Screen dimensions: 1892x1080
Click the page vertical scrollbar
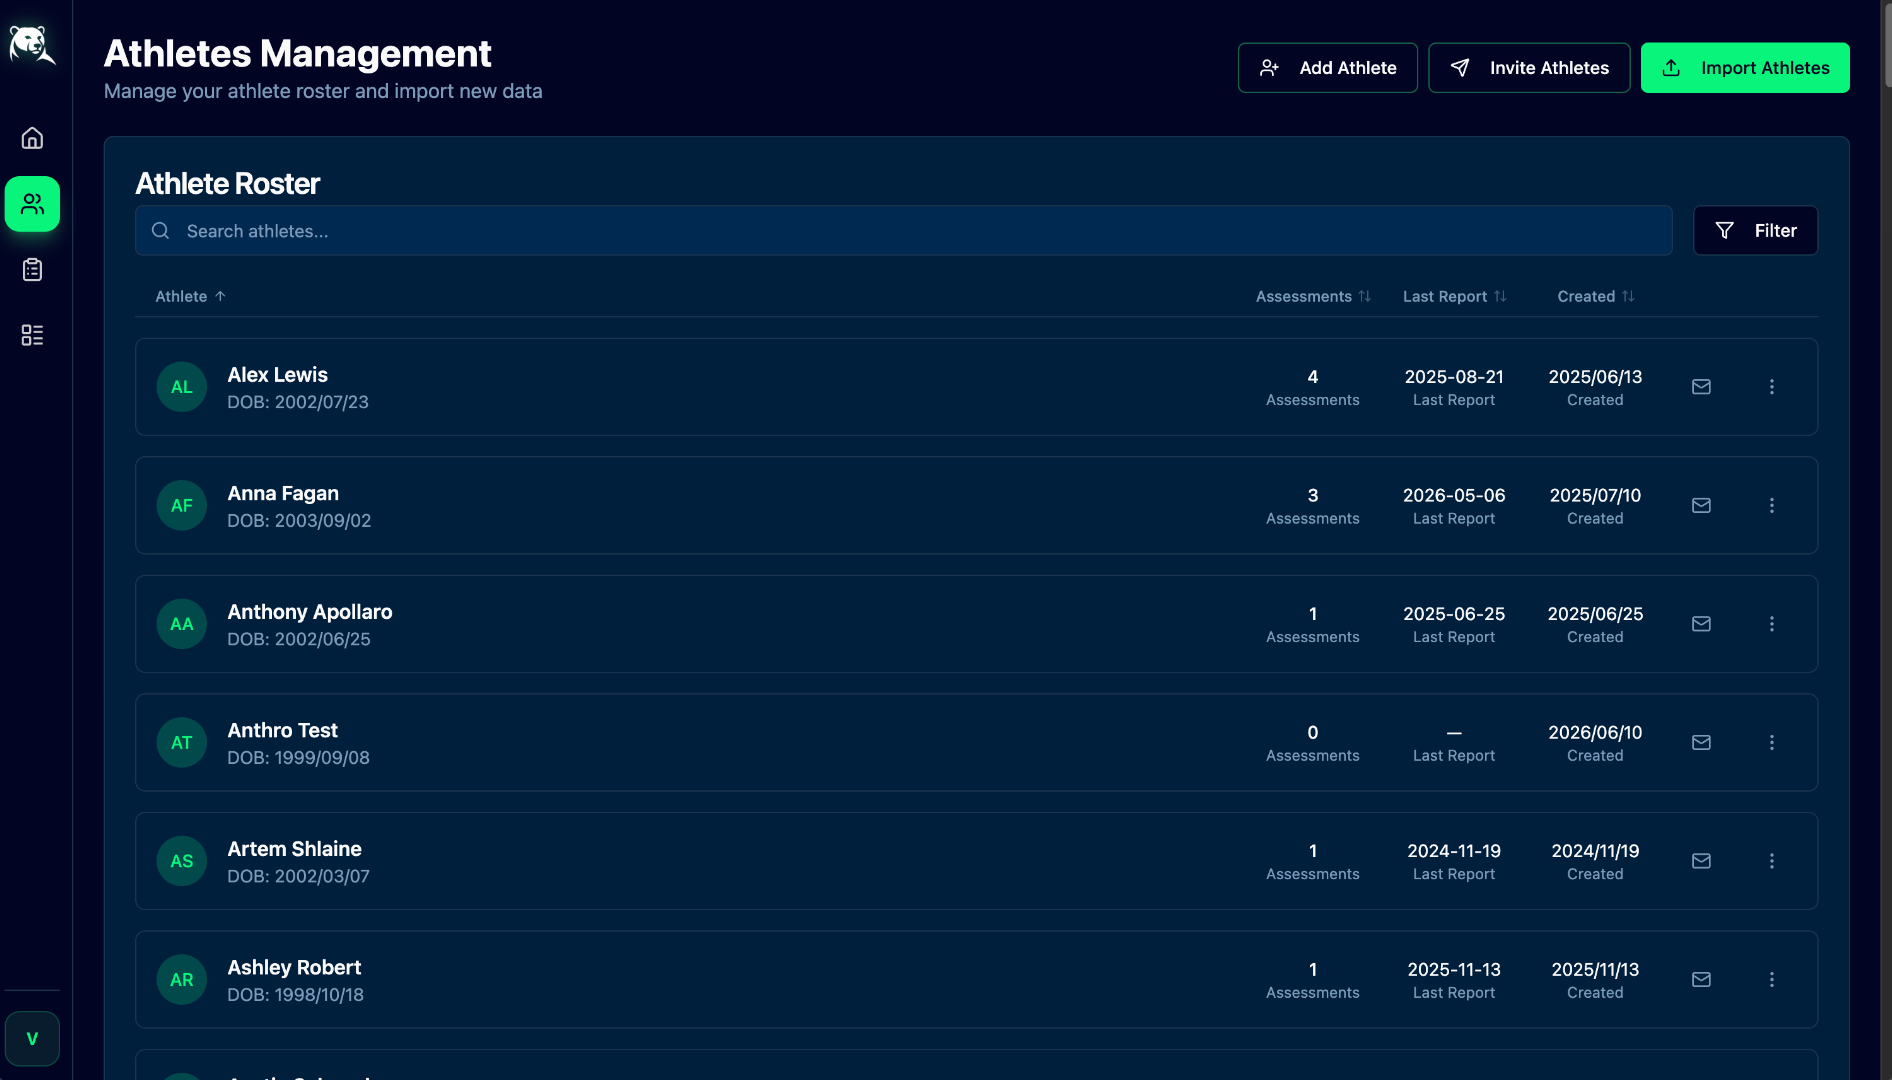coord(1886,48)
